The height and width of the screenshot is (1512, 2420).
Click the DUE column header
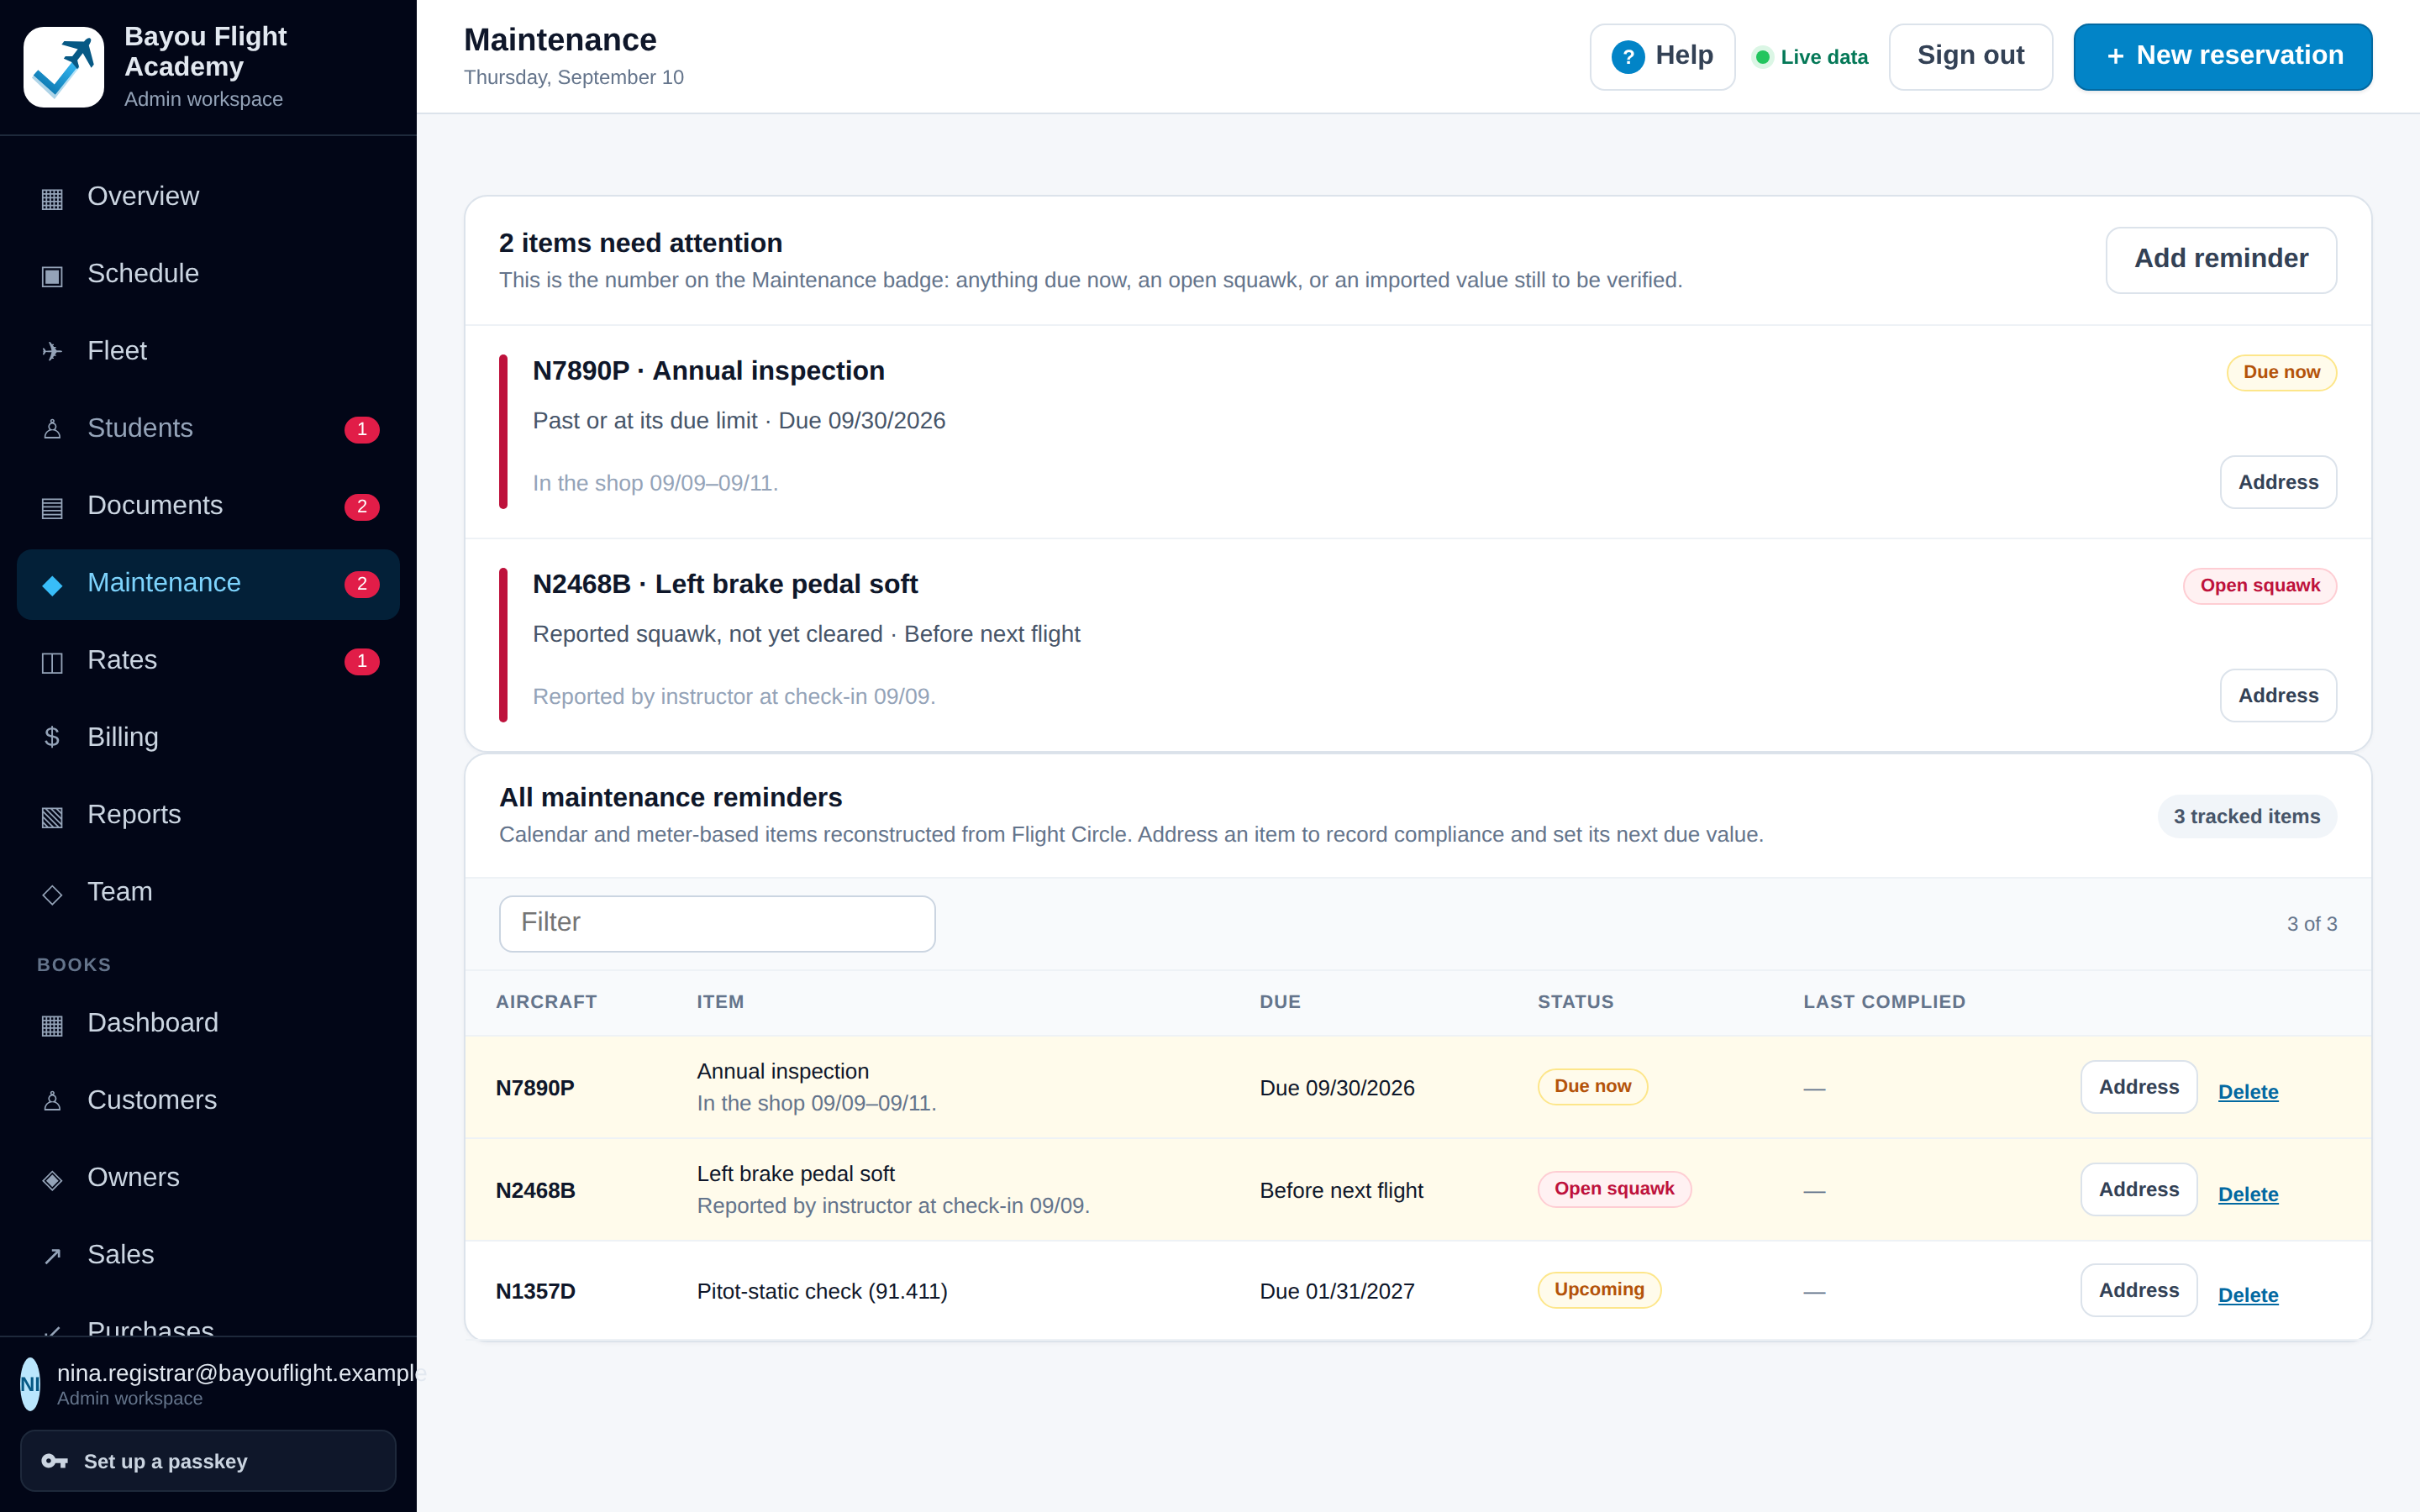(1280, 1002)
